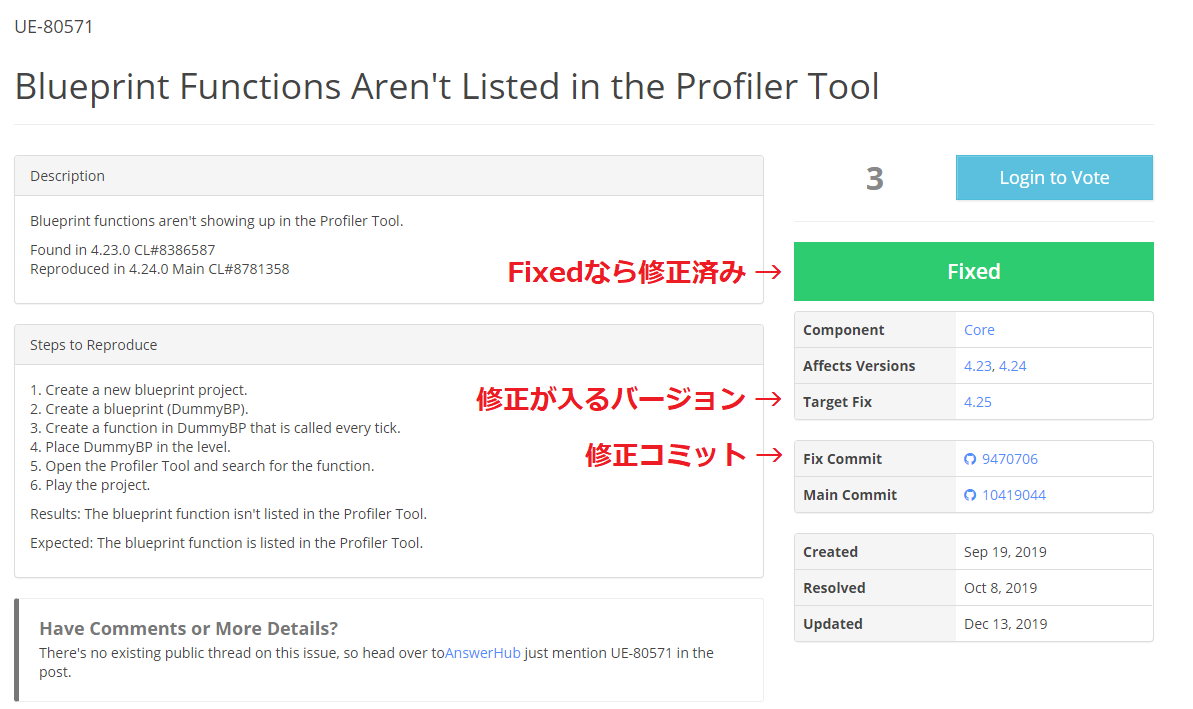
Task: Click the GitHub icon beside 9470706
Action: pyautogui.click(x=970, y=459)
